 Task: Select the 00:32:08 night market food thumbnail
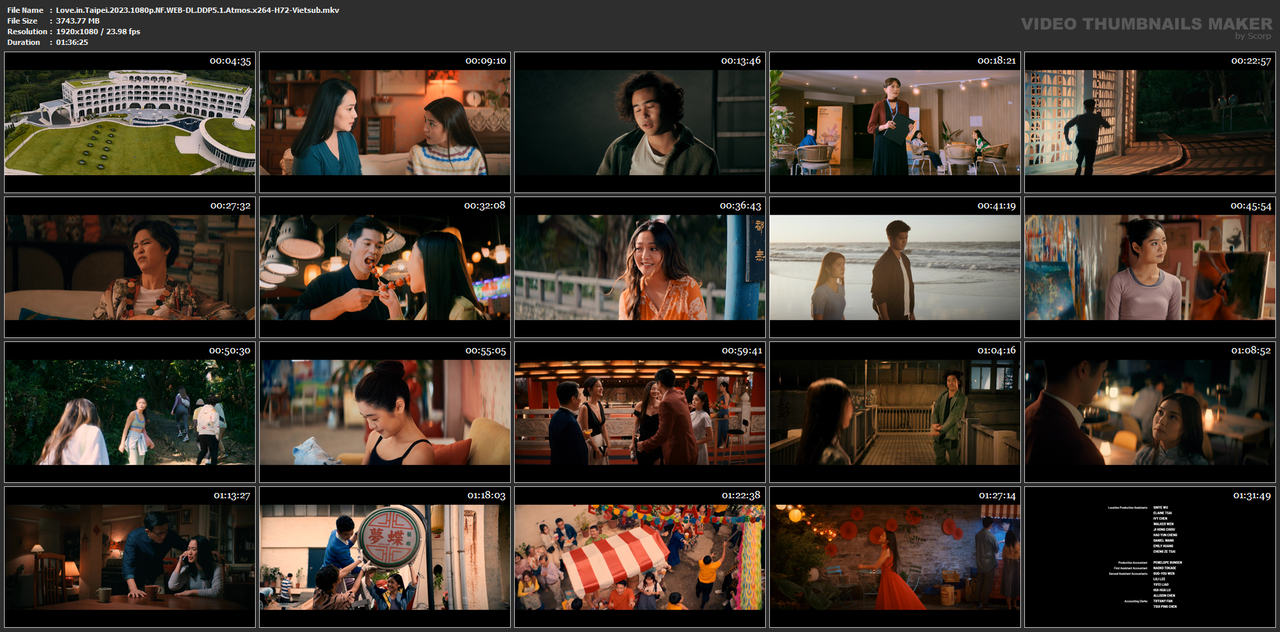click(x=385, y=267)
